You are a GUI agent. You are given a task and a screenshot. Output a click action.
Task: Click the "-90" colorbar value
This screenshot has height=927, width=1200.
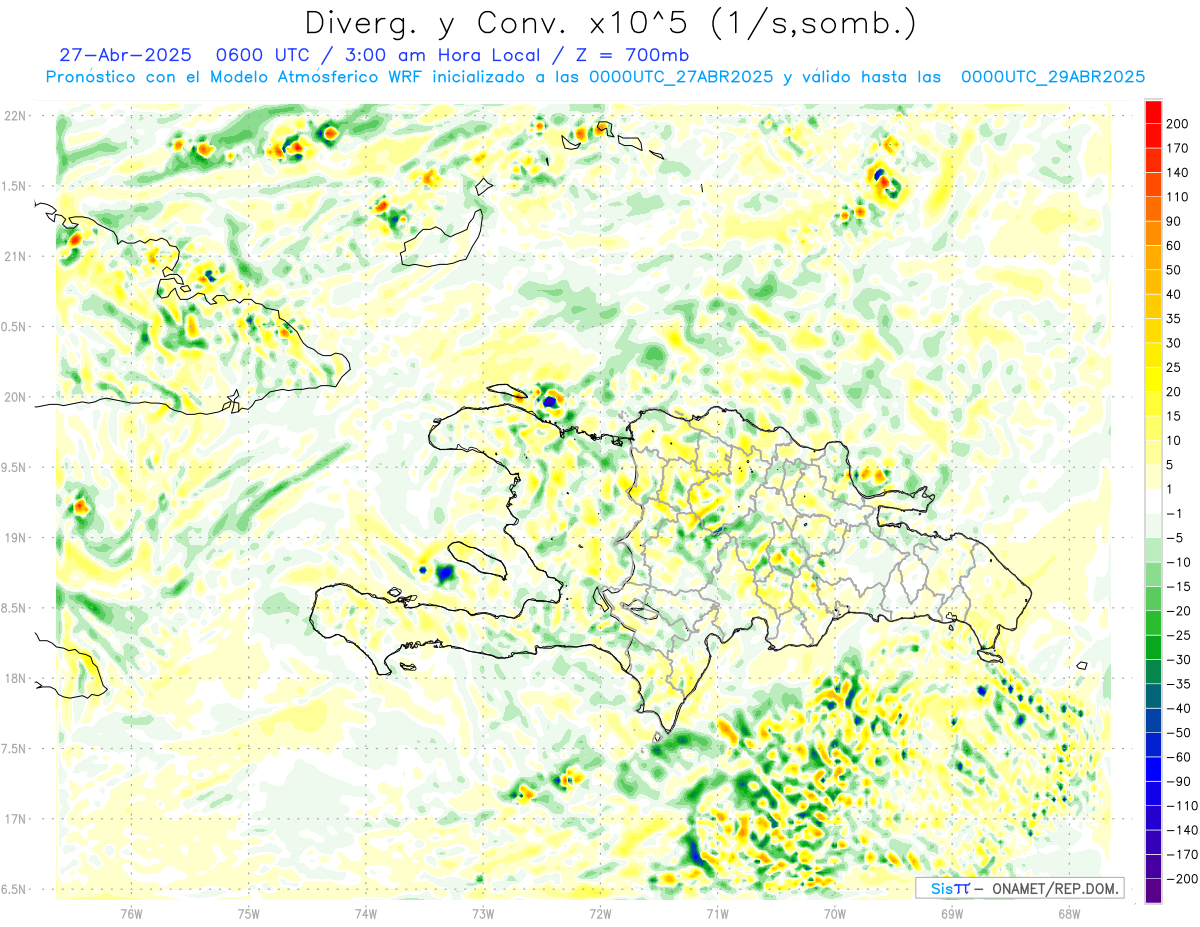coord(1178,782)
